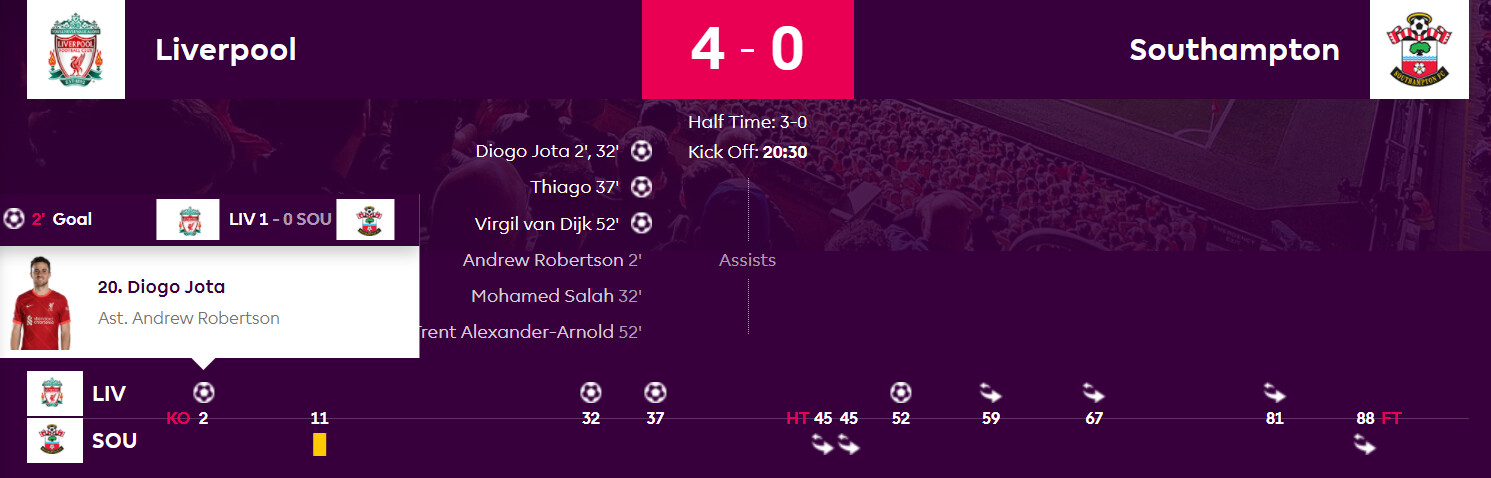1491x478 pixels.
Task: Select the 52' goal ball icon on timeline
Action: [x=901, y=392]
